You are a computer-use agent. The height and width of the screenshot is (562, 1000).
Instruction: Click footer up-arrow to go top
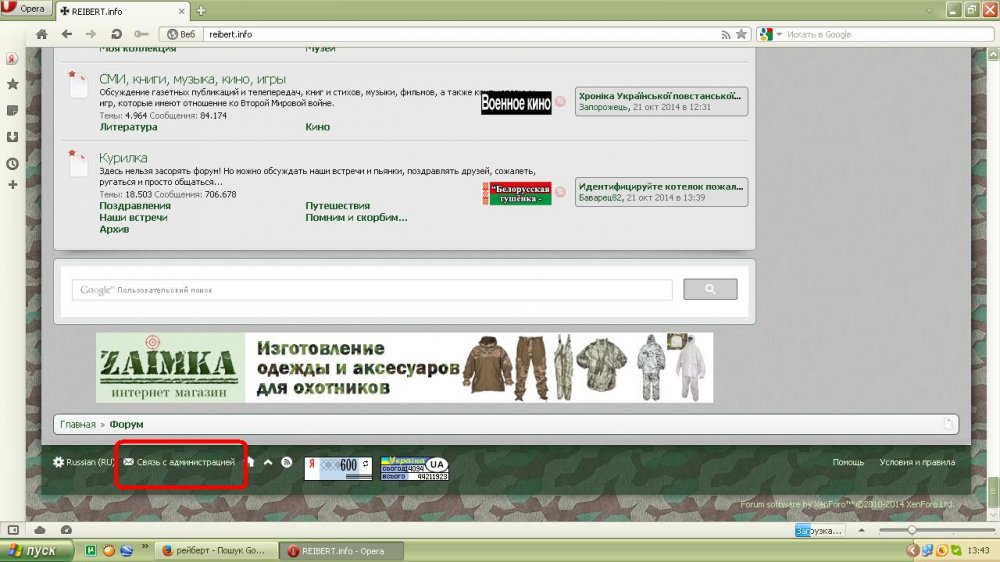[268, 462]
